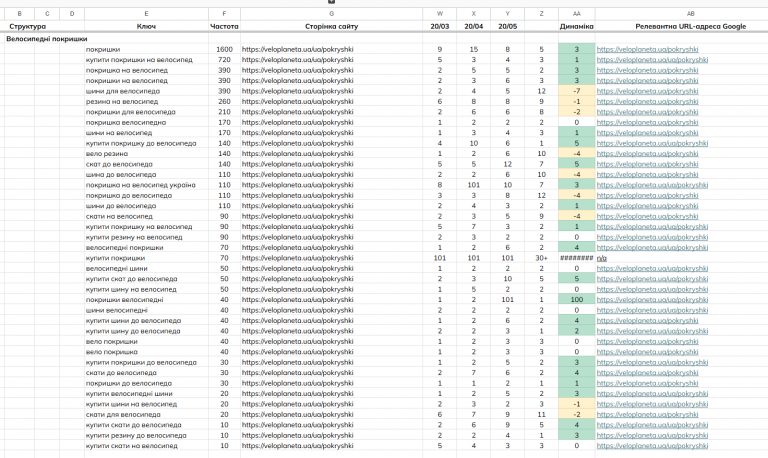Select the frequency cell 720
Screen dimensions: 768x458
[x=224, y=60]
